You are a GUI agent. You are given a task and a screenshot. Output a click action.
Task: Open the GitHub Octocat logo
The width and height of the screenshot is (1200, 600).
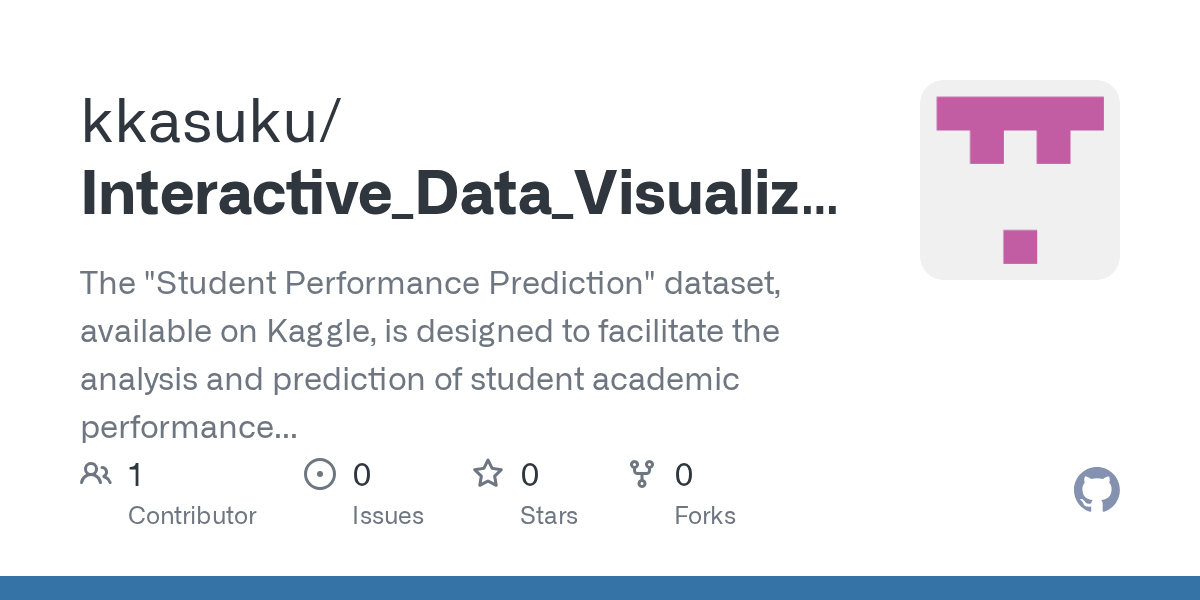tap(1096, 490)
